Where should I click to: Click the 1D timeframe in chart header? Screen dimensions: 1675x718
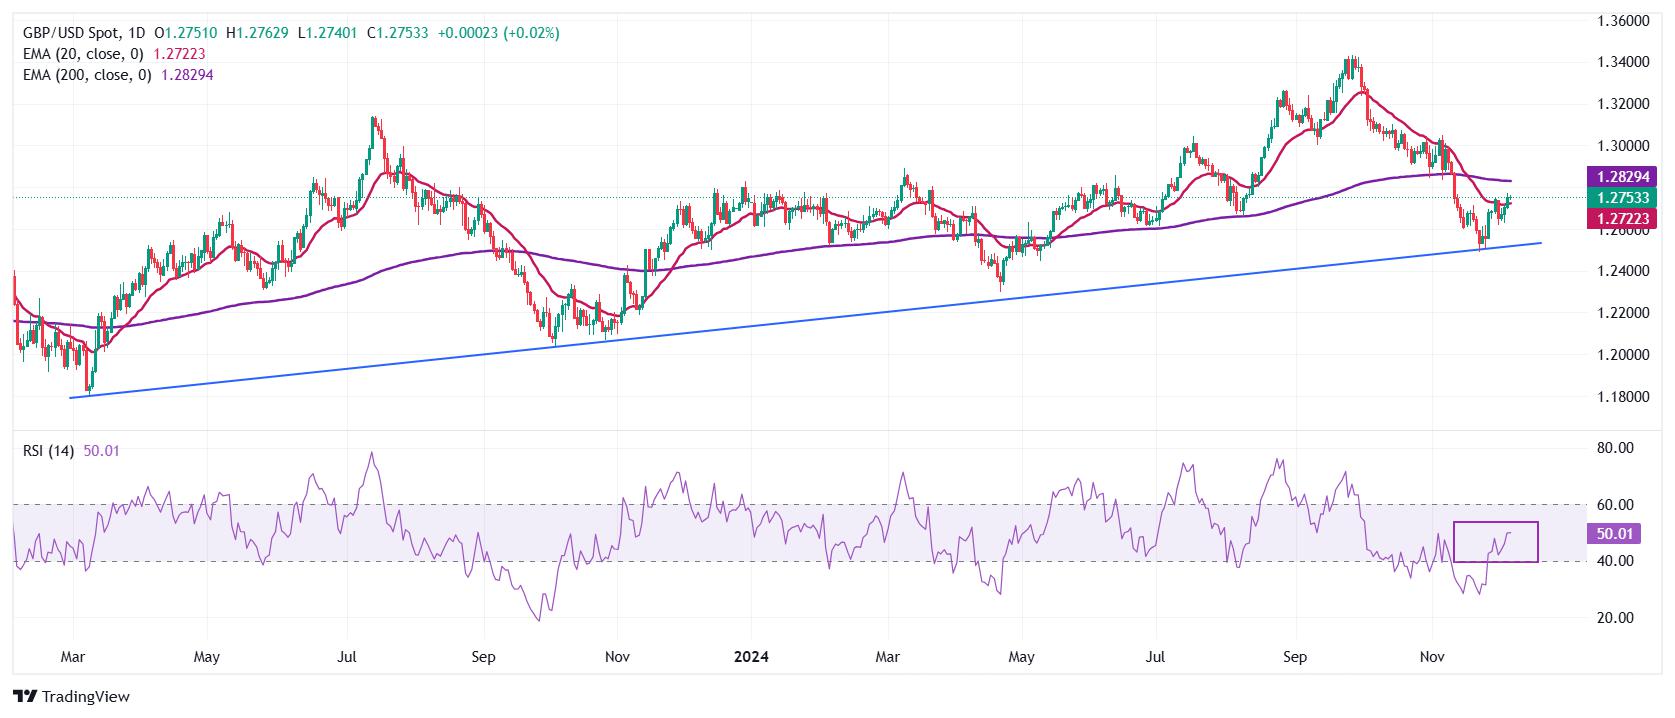[x=137, y=33]
